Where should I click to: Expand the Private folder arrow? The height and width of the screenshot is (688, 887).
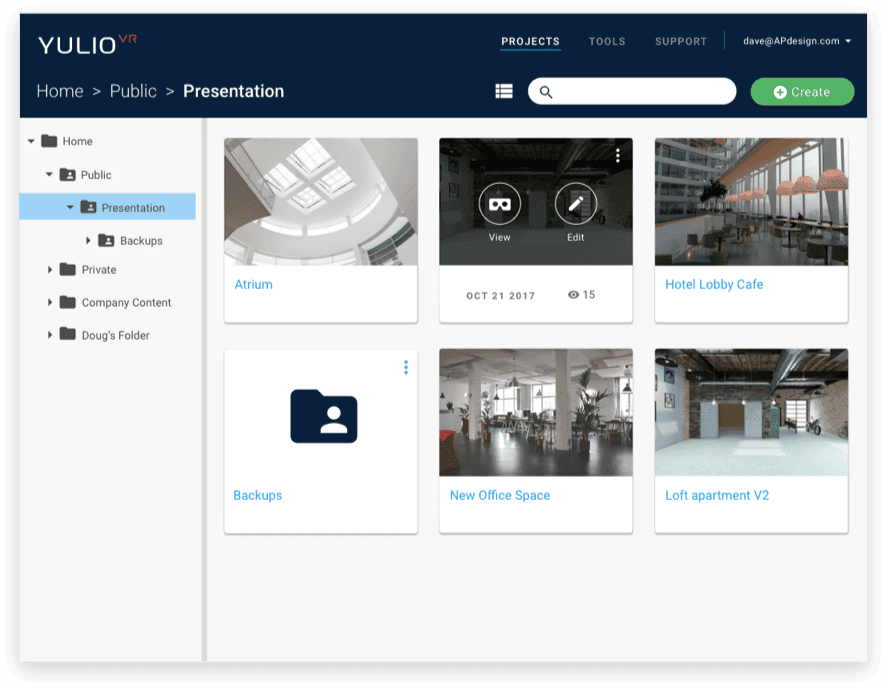pyautogui.click(x=50, y=270)
